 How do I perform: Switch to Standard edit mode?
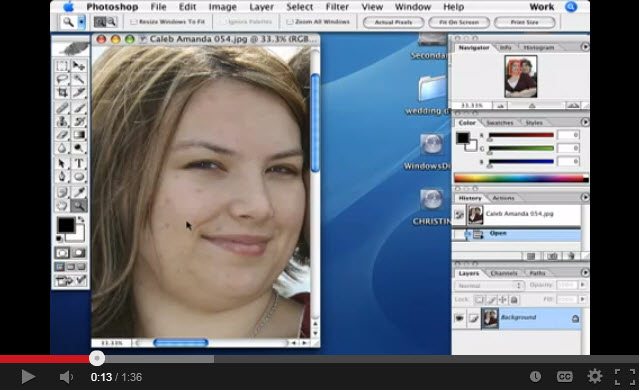tap(62, 253)
